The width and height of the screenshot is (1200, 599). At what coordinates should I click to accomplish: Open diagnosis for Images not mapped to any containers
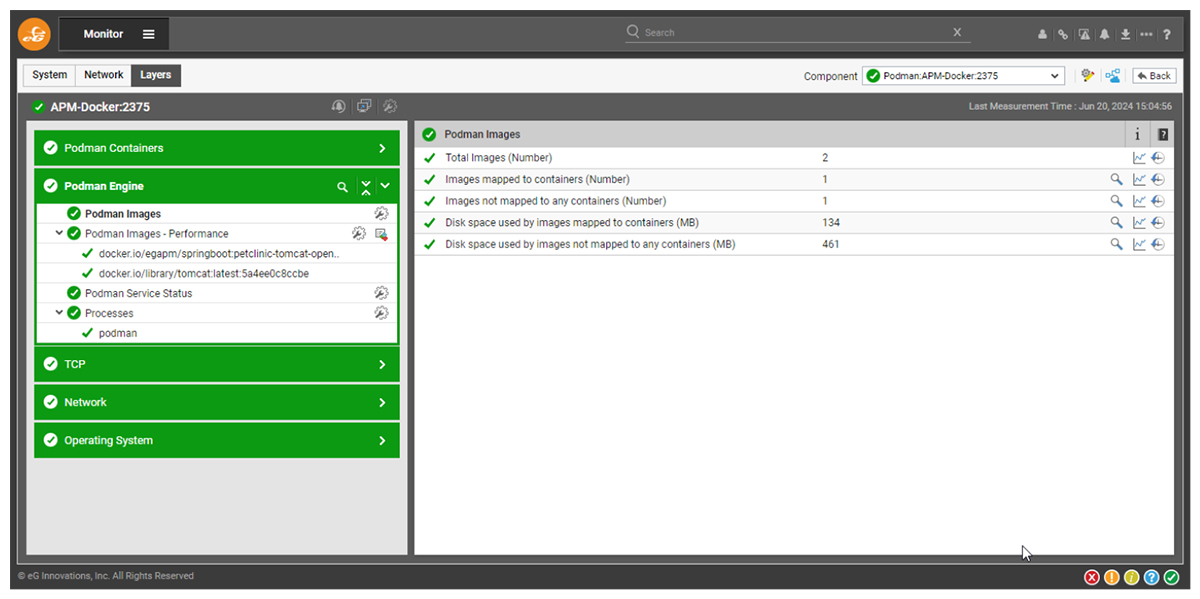(1116, 201)
